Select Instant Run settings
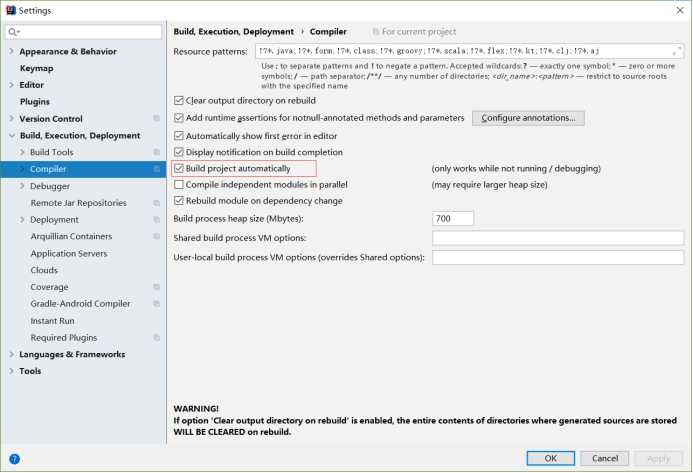This screenshot has height=473, width=693. [52, 321]
